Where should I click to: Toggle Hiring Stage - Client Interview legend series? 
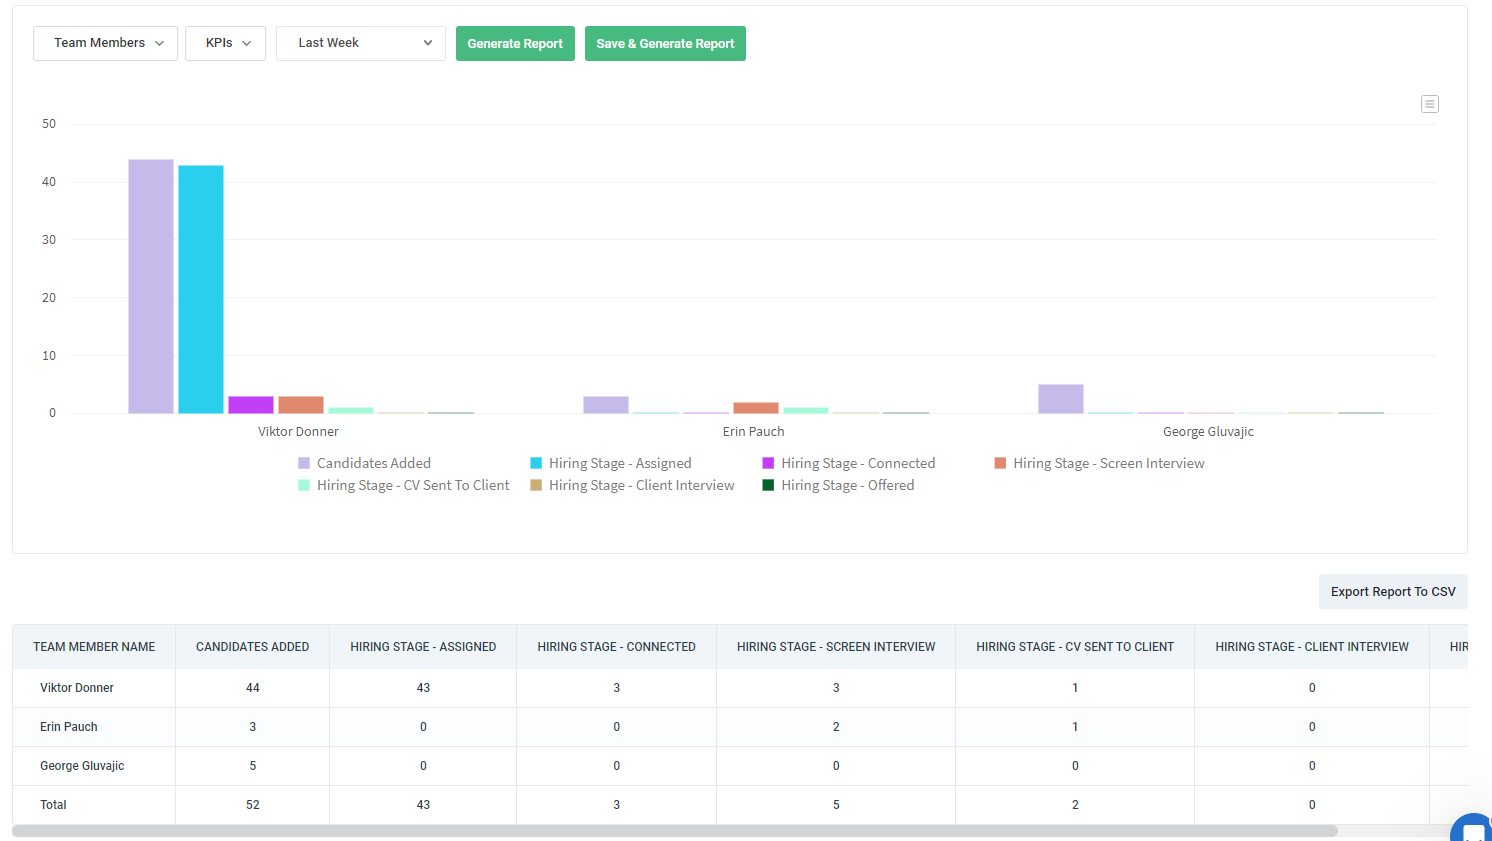[x=632, y=485]
